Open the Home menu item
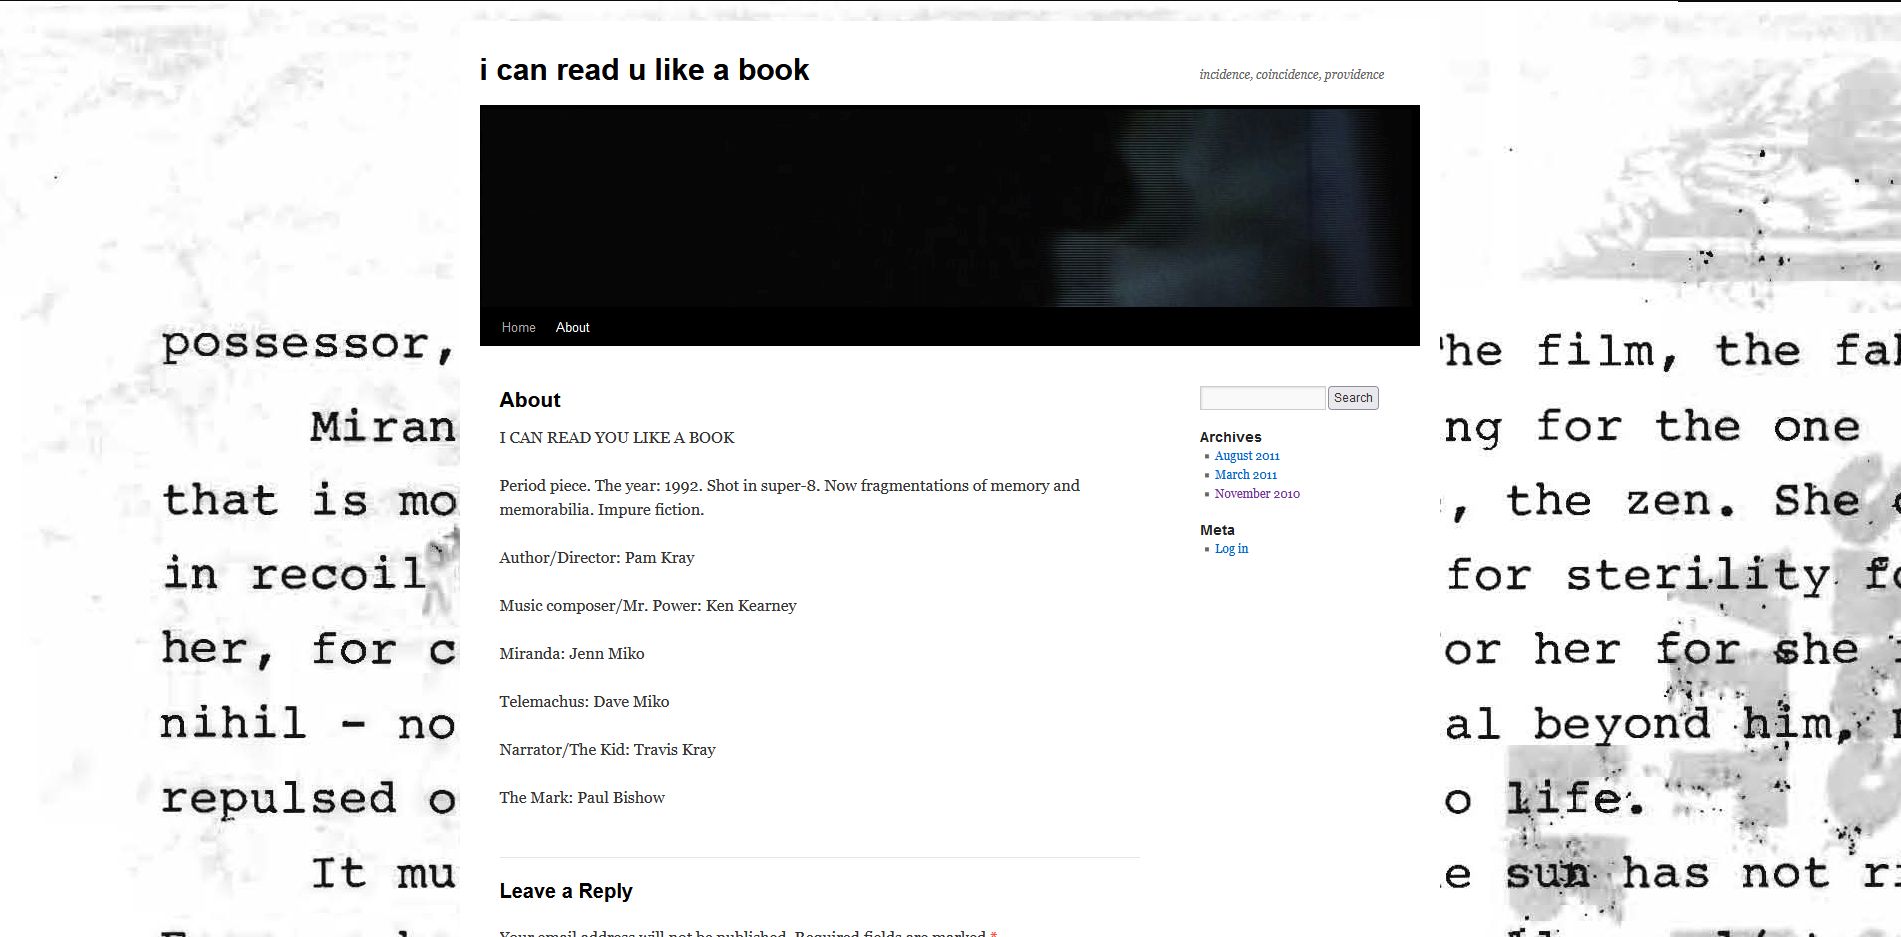The height and width of the screenshot is (937, 1901). [518, 328]
